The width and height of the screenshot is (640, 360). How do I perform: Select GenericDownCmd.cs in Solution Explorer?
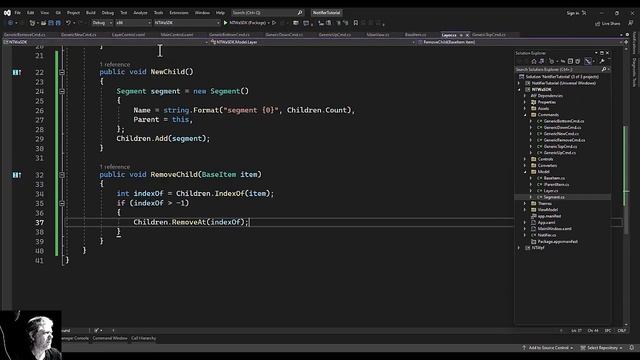562,127
